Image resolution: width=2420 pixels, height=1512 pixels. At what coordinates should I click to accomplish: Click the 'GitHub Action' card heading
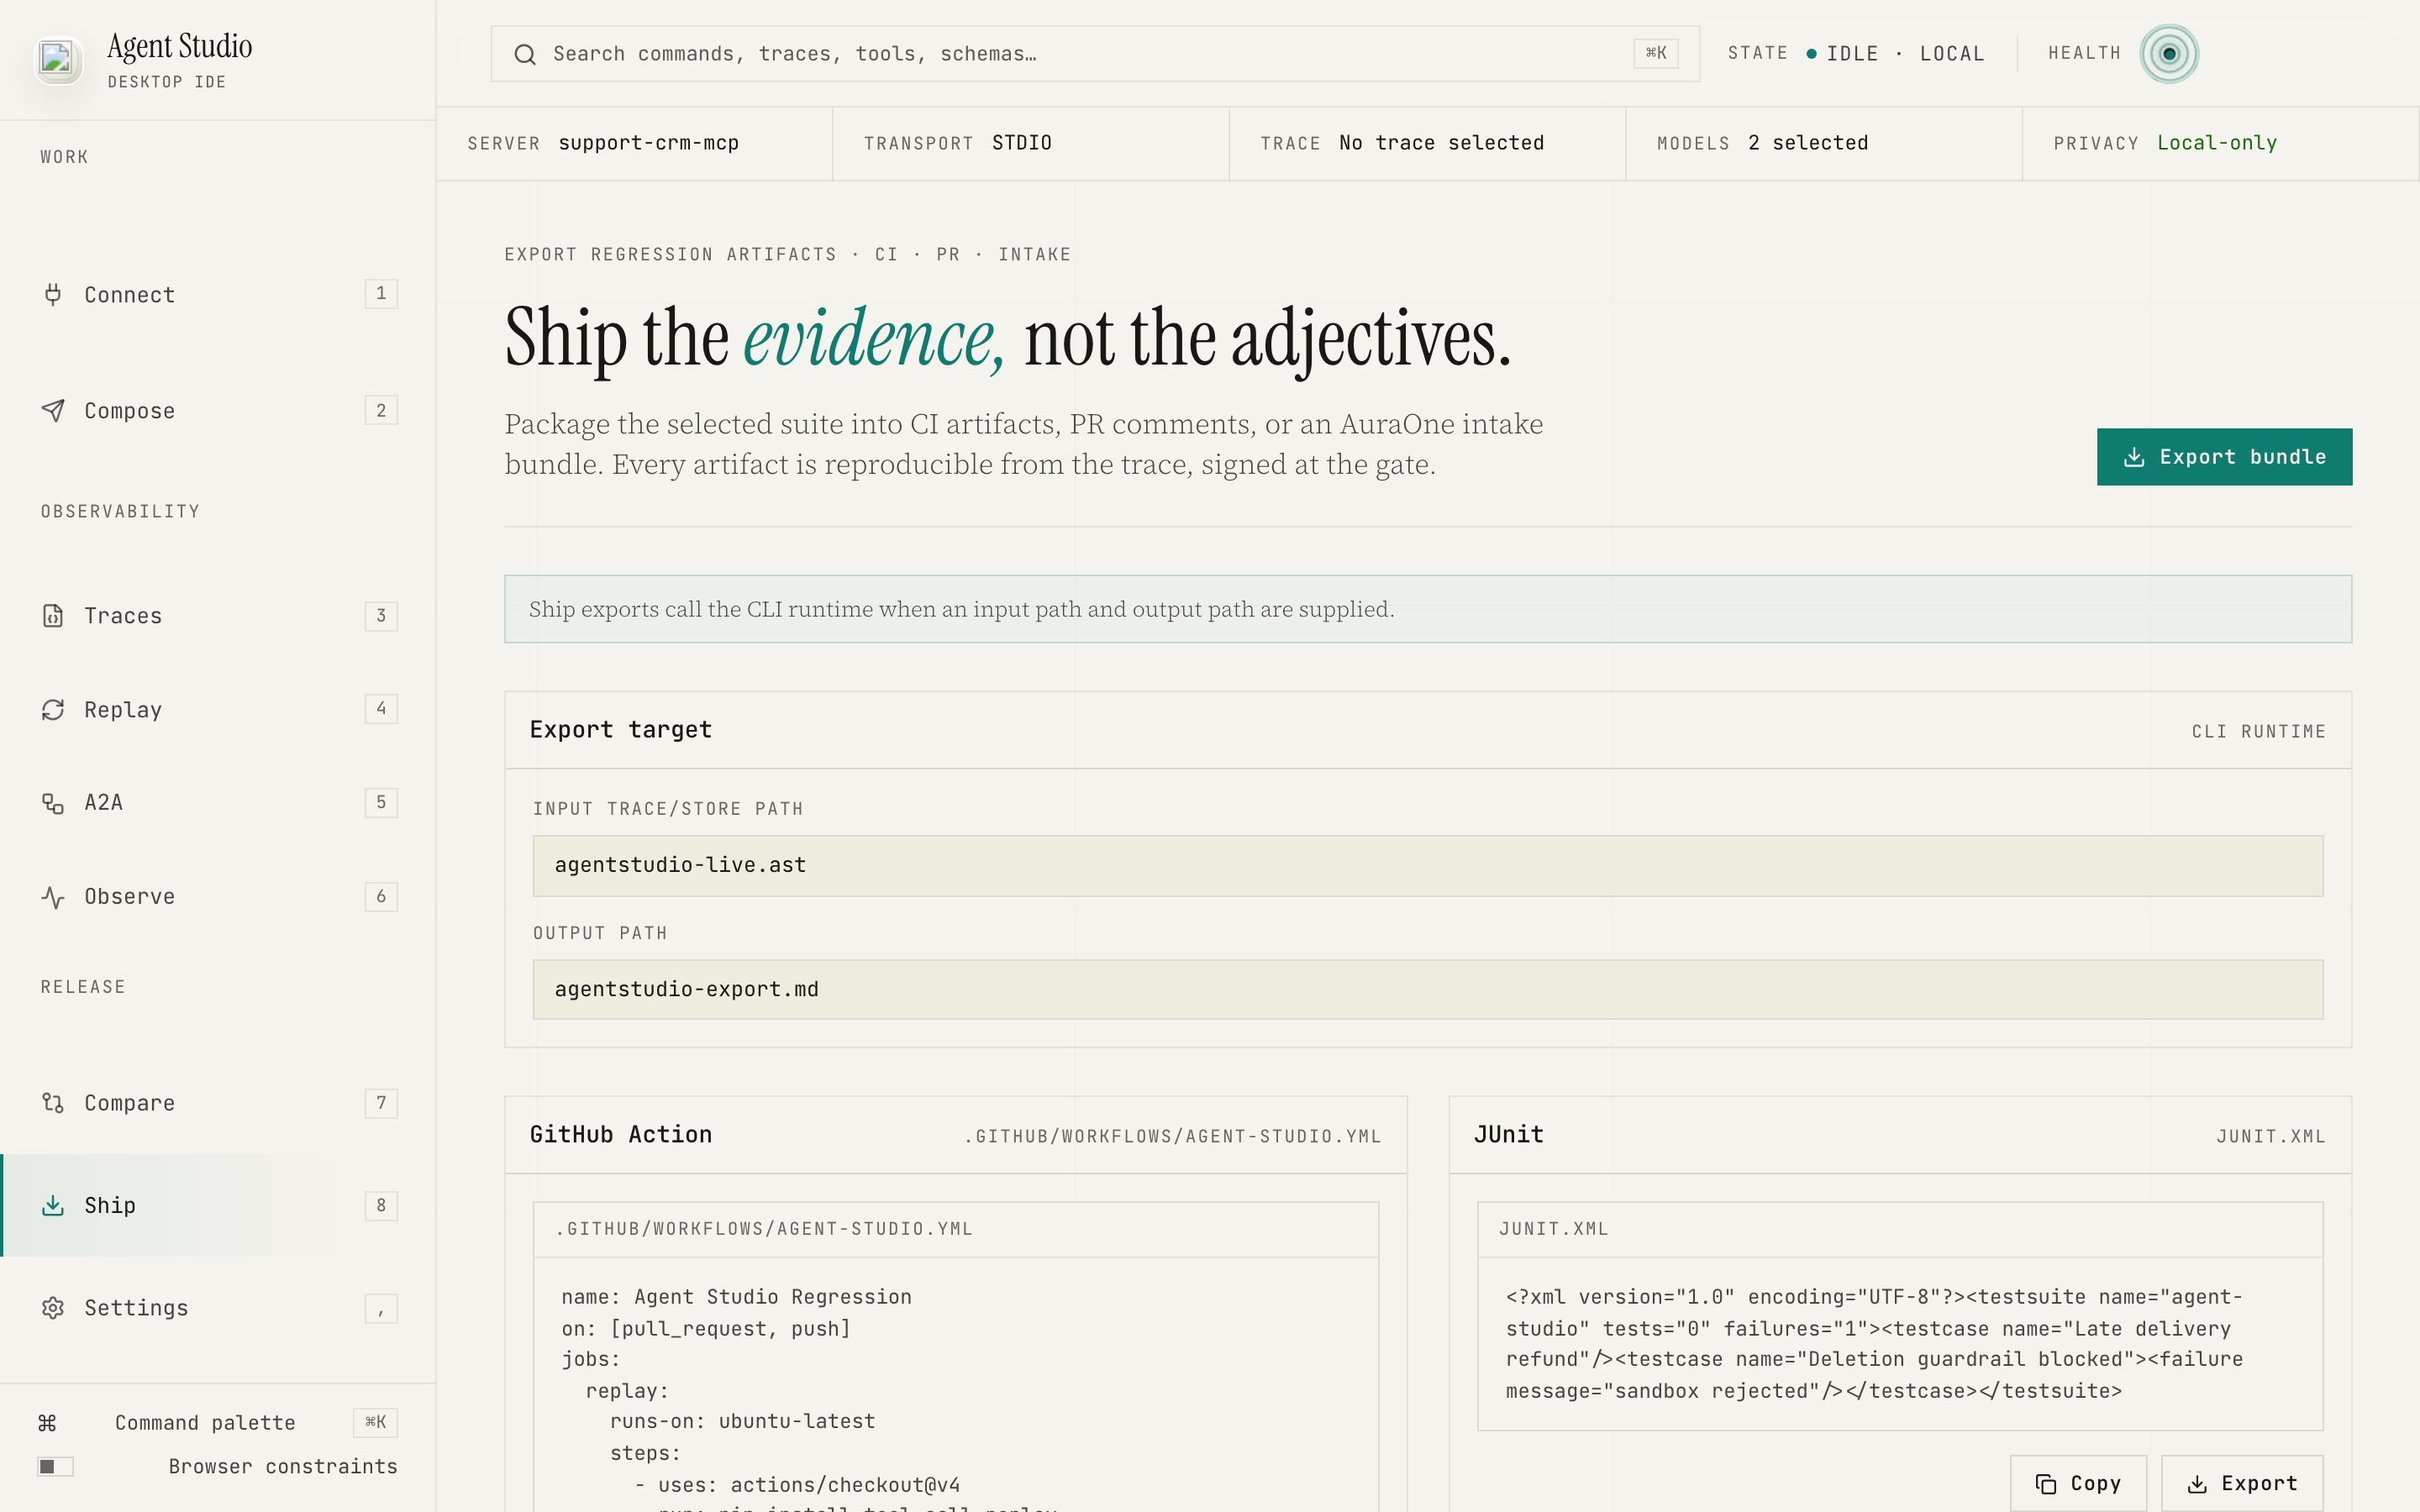coord(621,1134)
